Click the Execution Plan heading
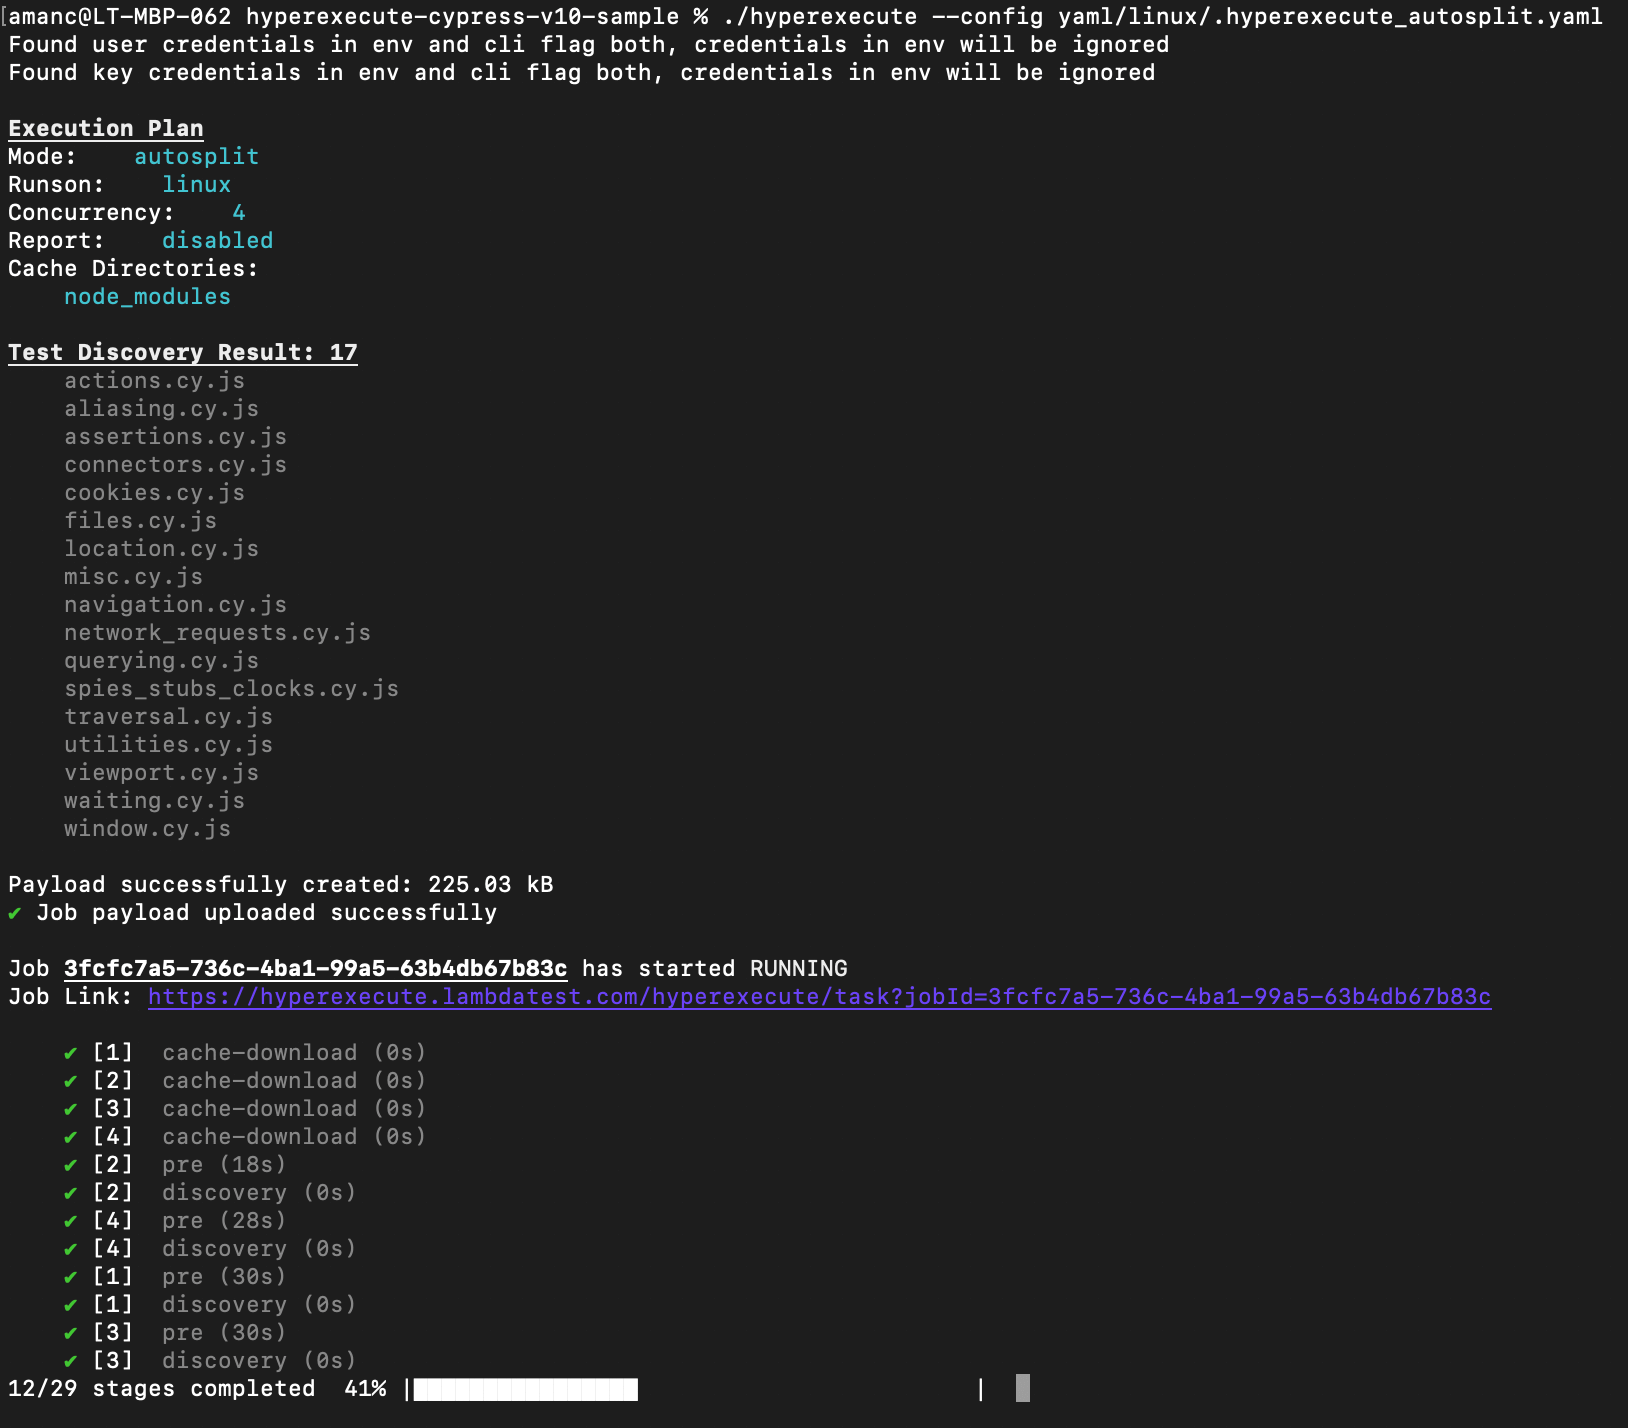Viewport: 1628px width, 1428px height. click(x=106, y=129)
